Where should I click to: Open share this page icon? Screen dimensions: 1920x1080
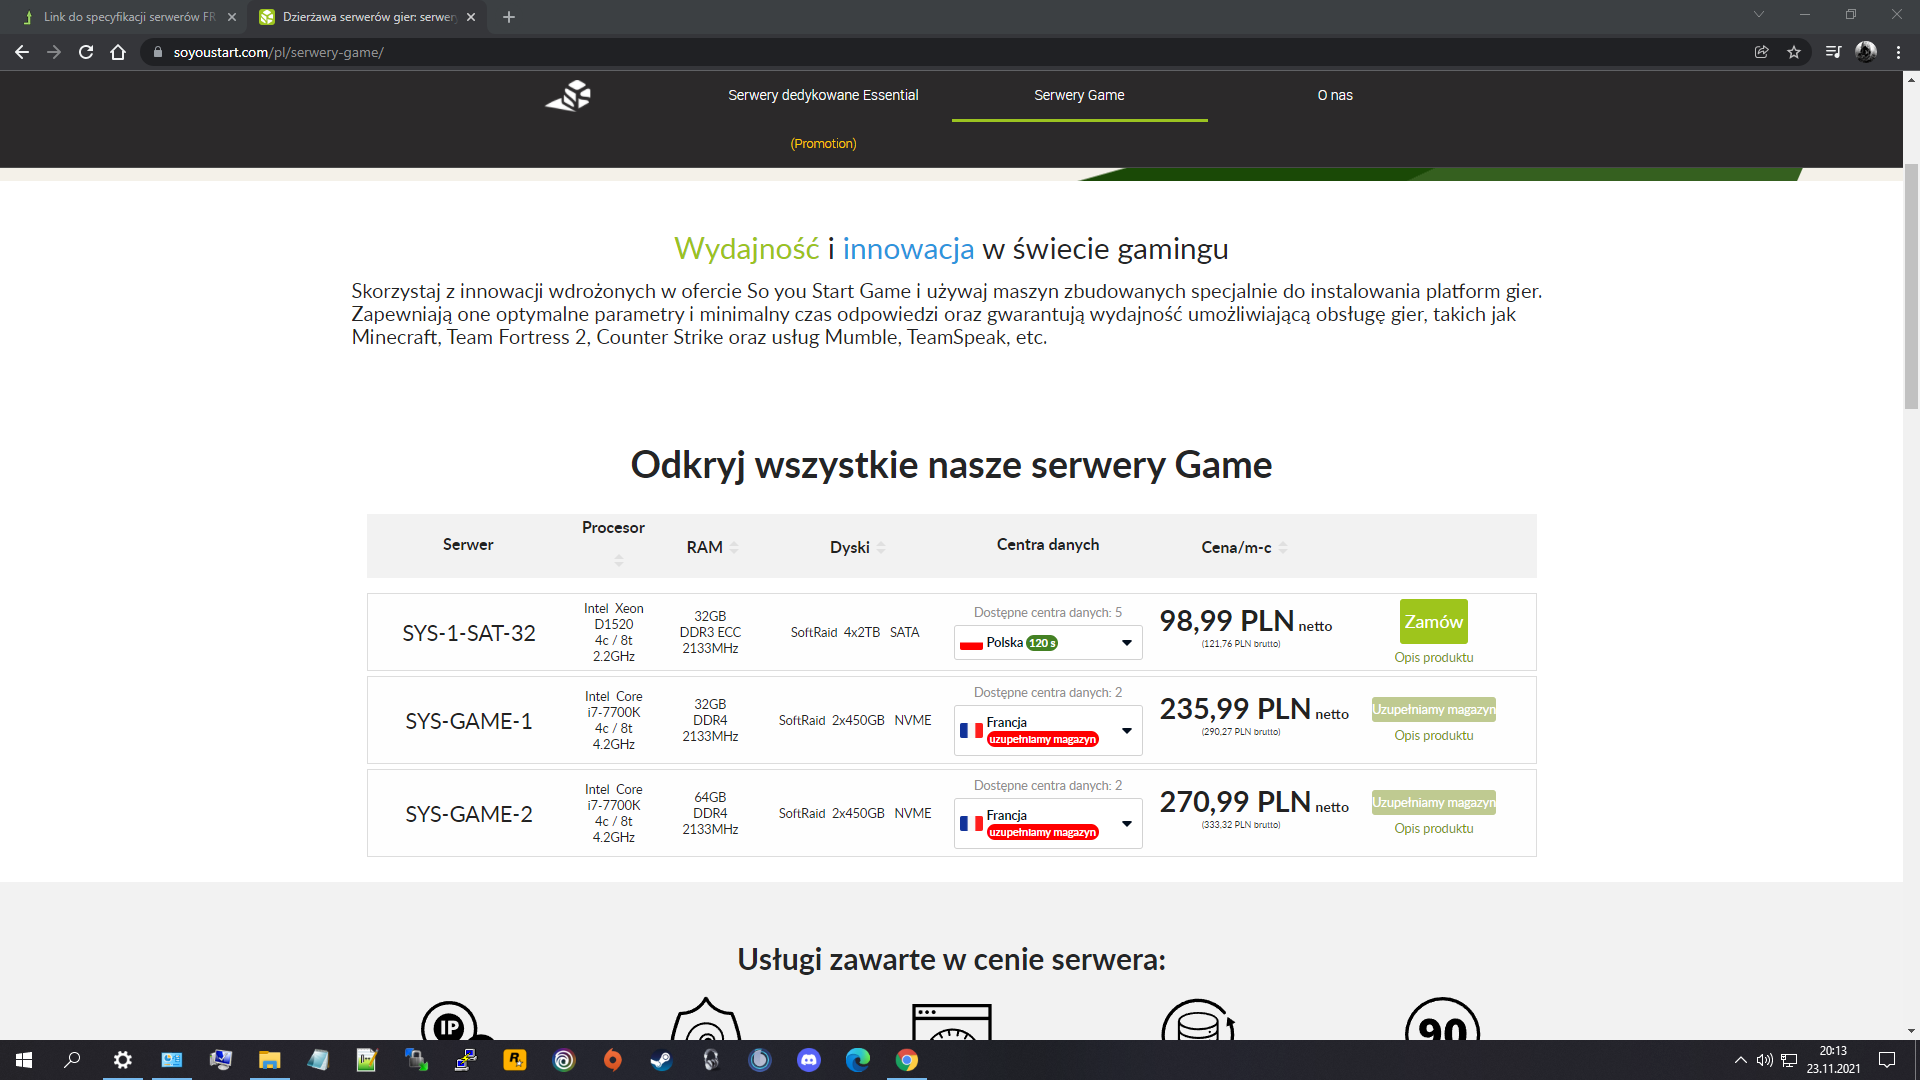point(1762,52)
